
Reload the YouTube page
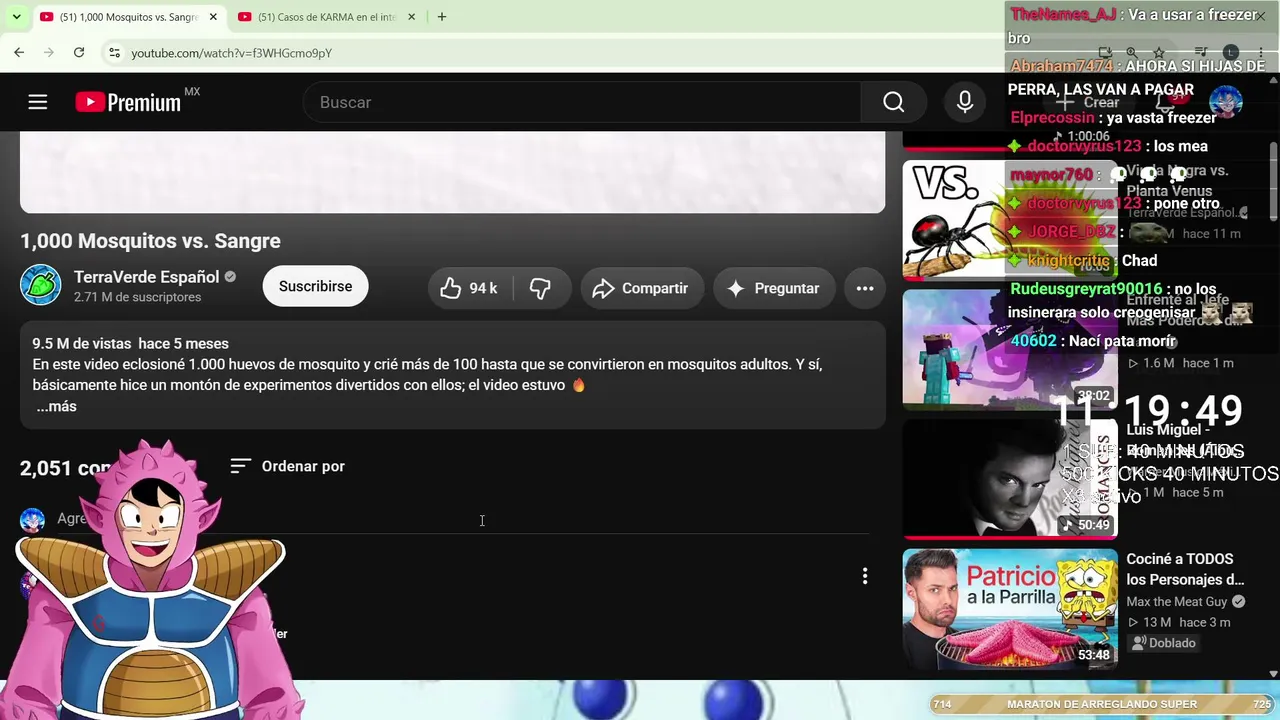[x=79, y=52]
